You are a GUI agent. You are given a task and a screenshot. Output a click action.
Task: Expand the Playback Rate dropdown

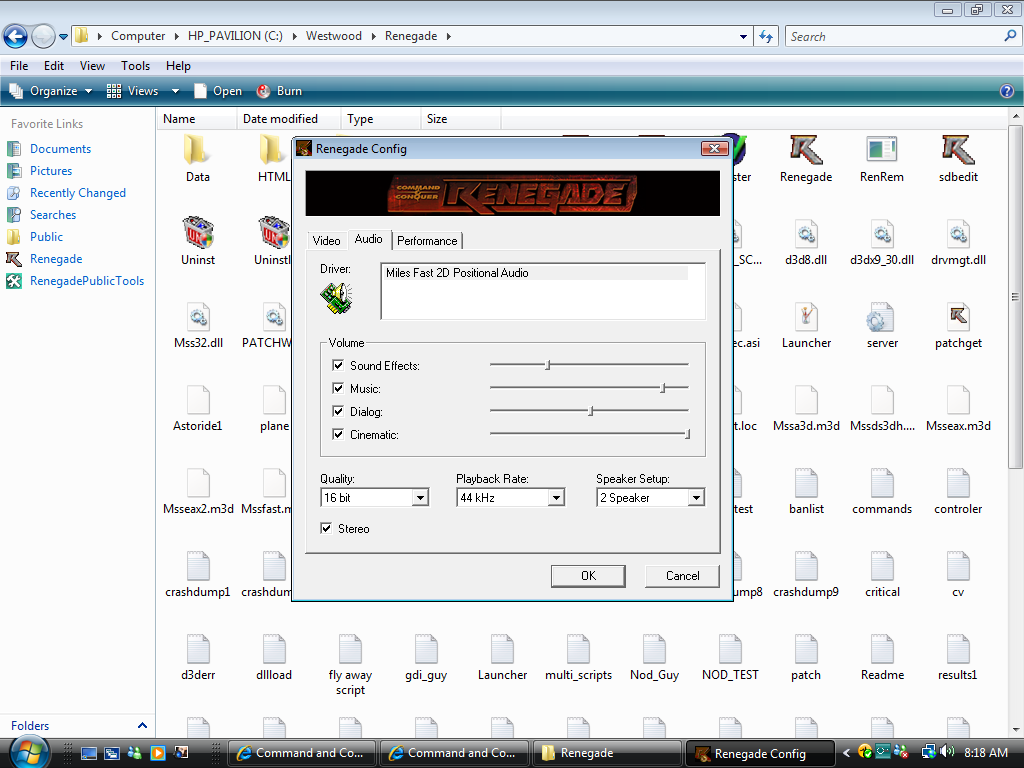point(556,498)
